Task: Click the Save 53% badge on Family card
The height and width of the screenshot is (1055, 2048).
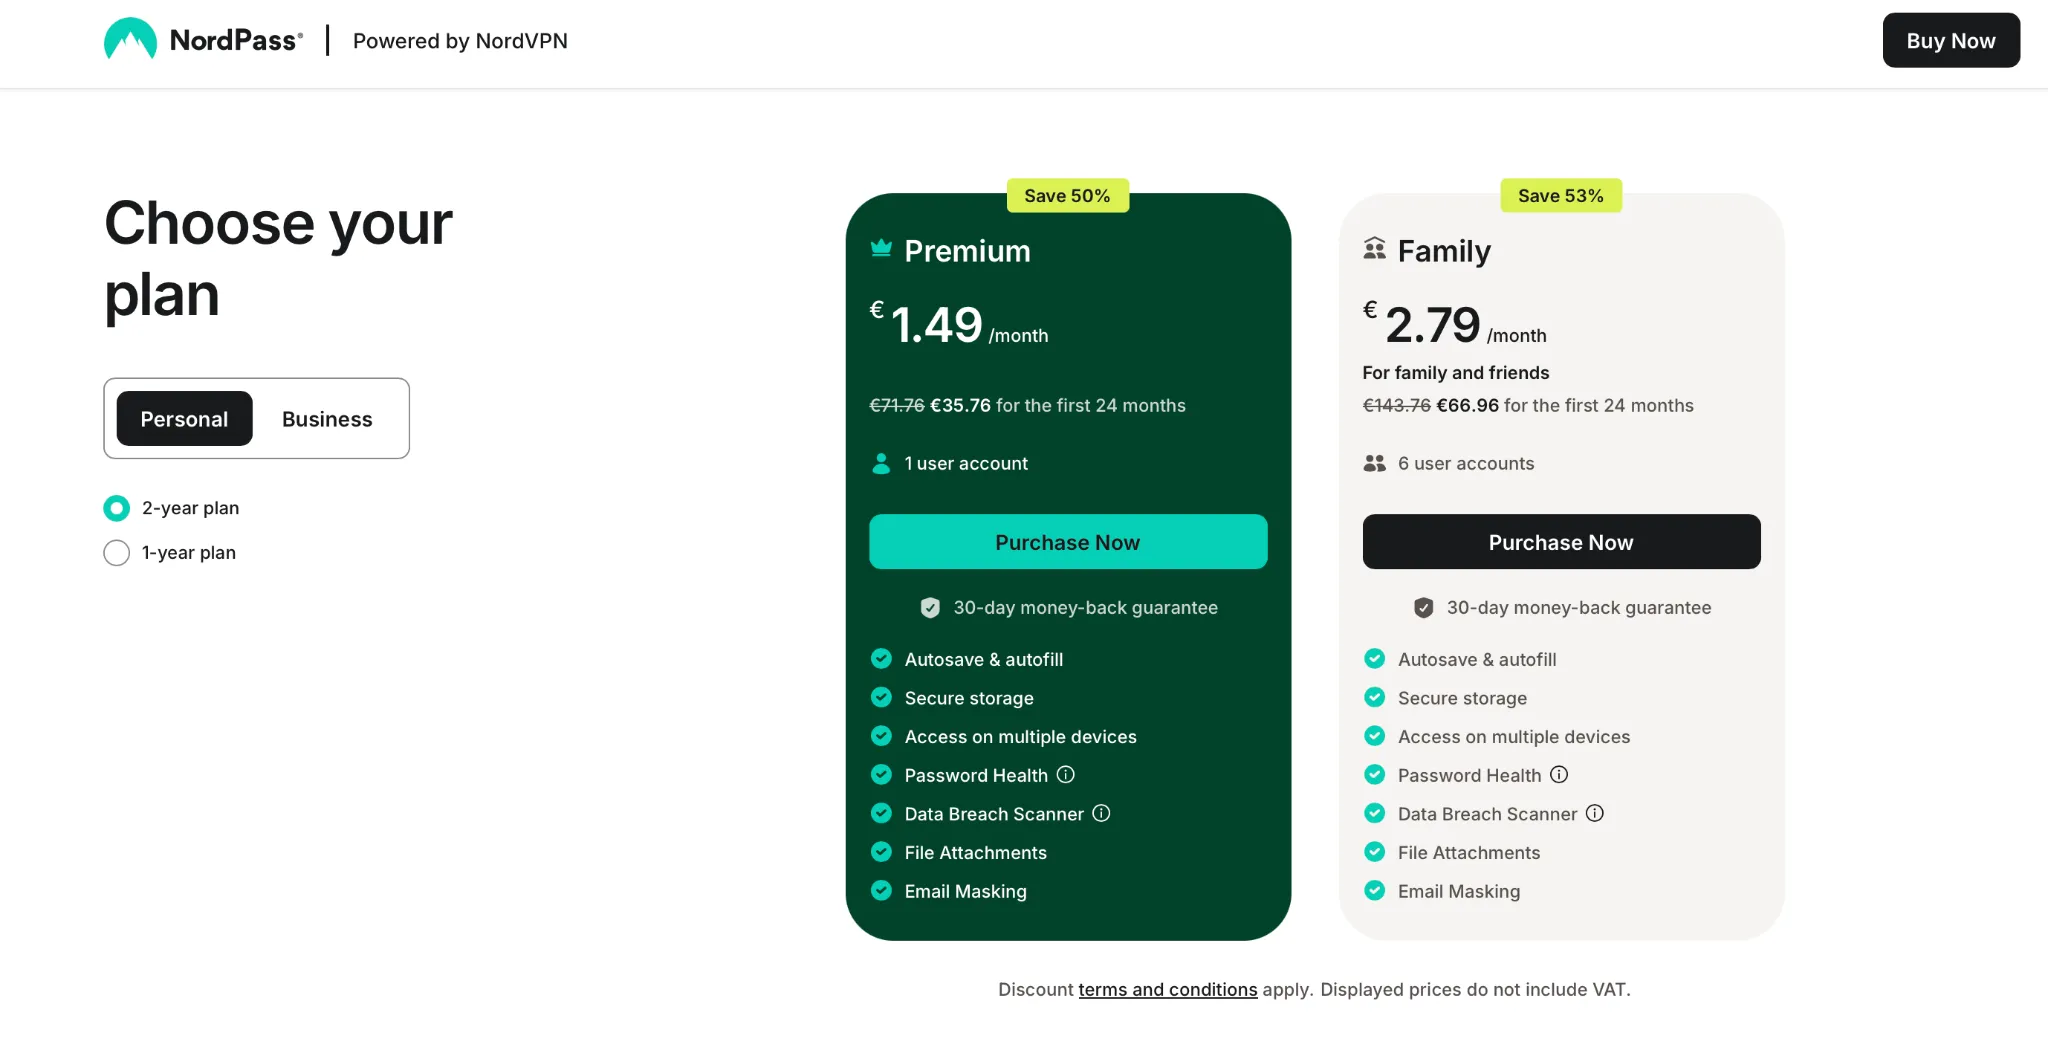Action: tap(1560, 195)
